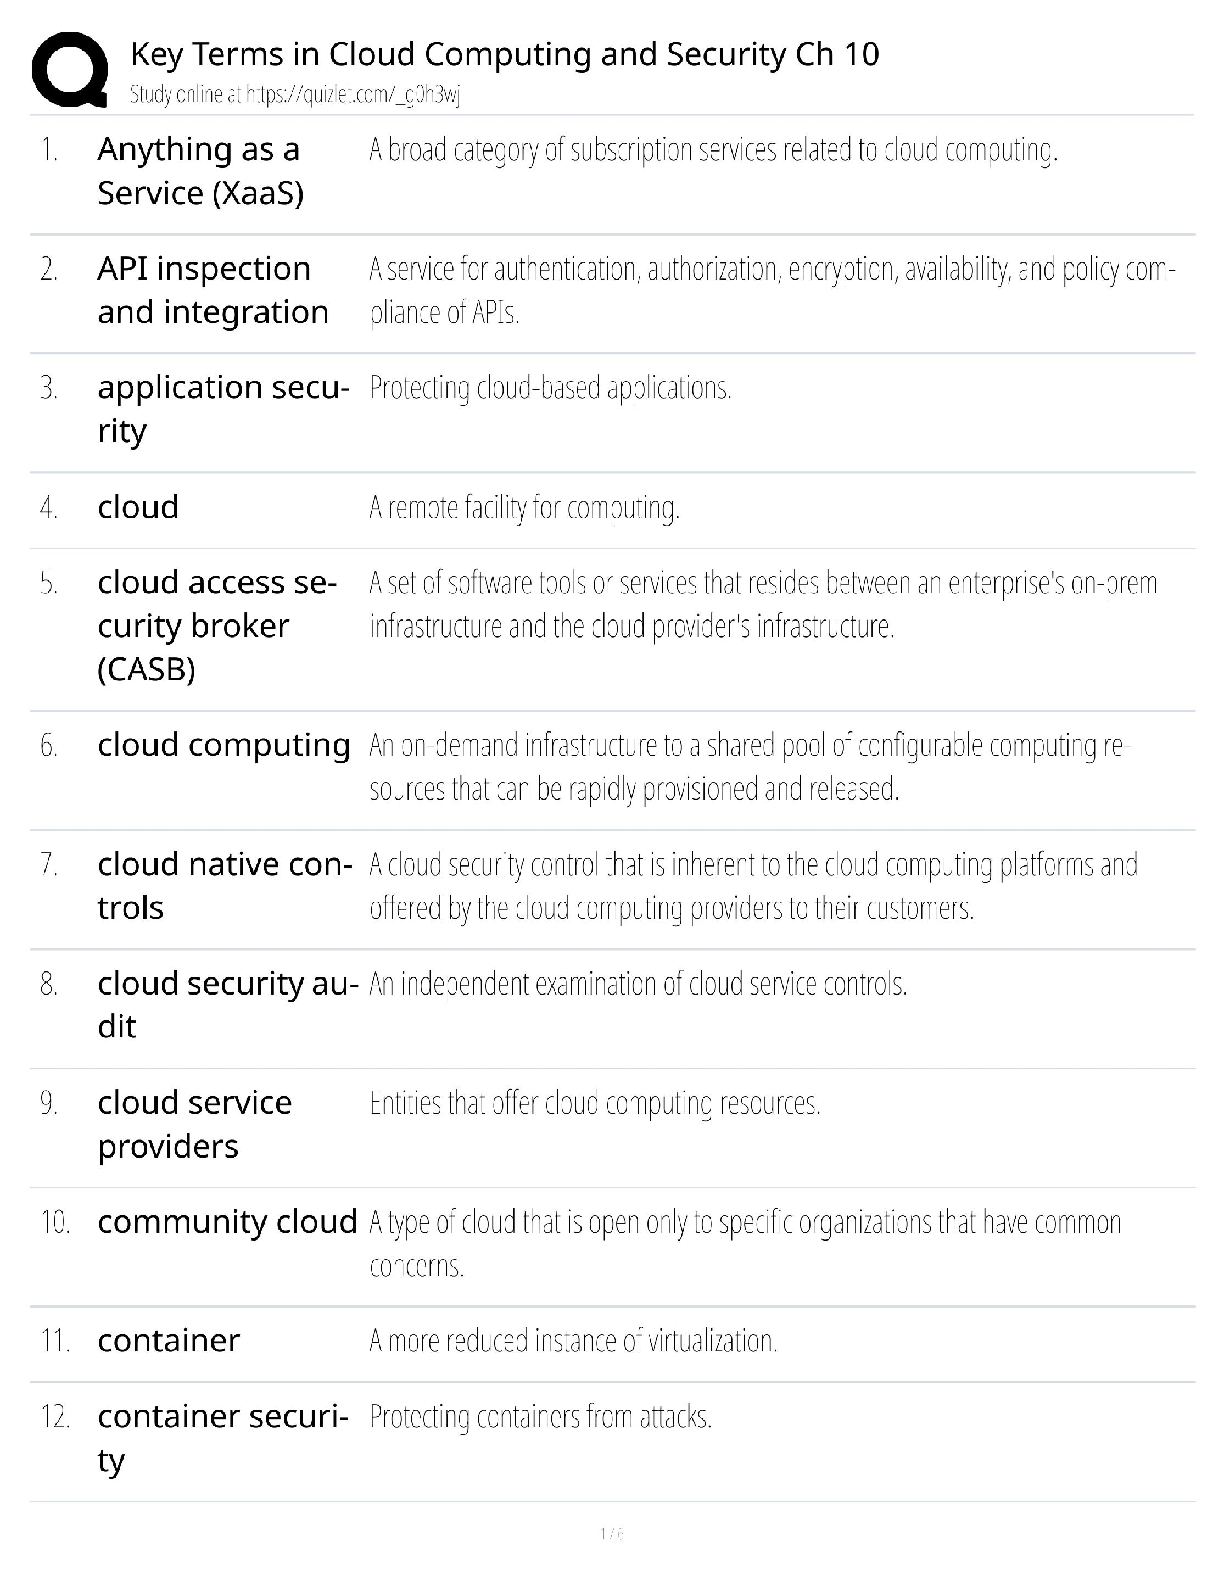Click the Quizlet logo icon
Viewport: 1224px width, 1584px height.
pyautogui.click(x=69, y=69)
